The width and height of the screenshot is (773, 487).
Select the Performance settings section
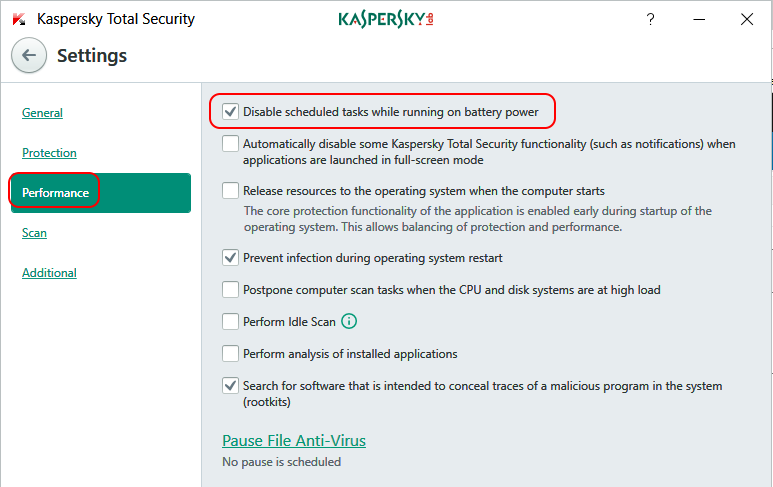click(x=56, y=193)
